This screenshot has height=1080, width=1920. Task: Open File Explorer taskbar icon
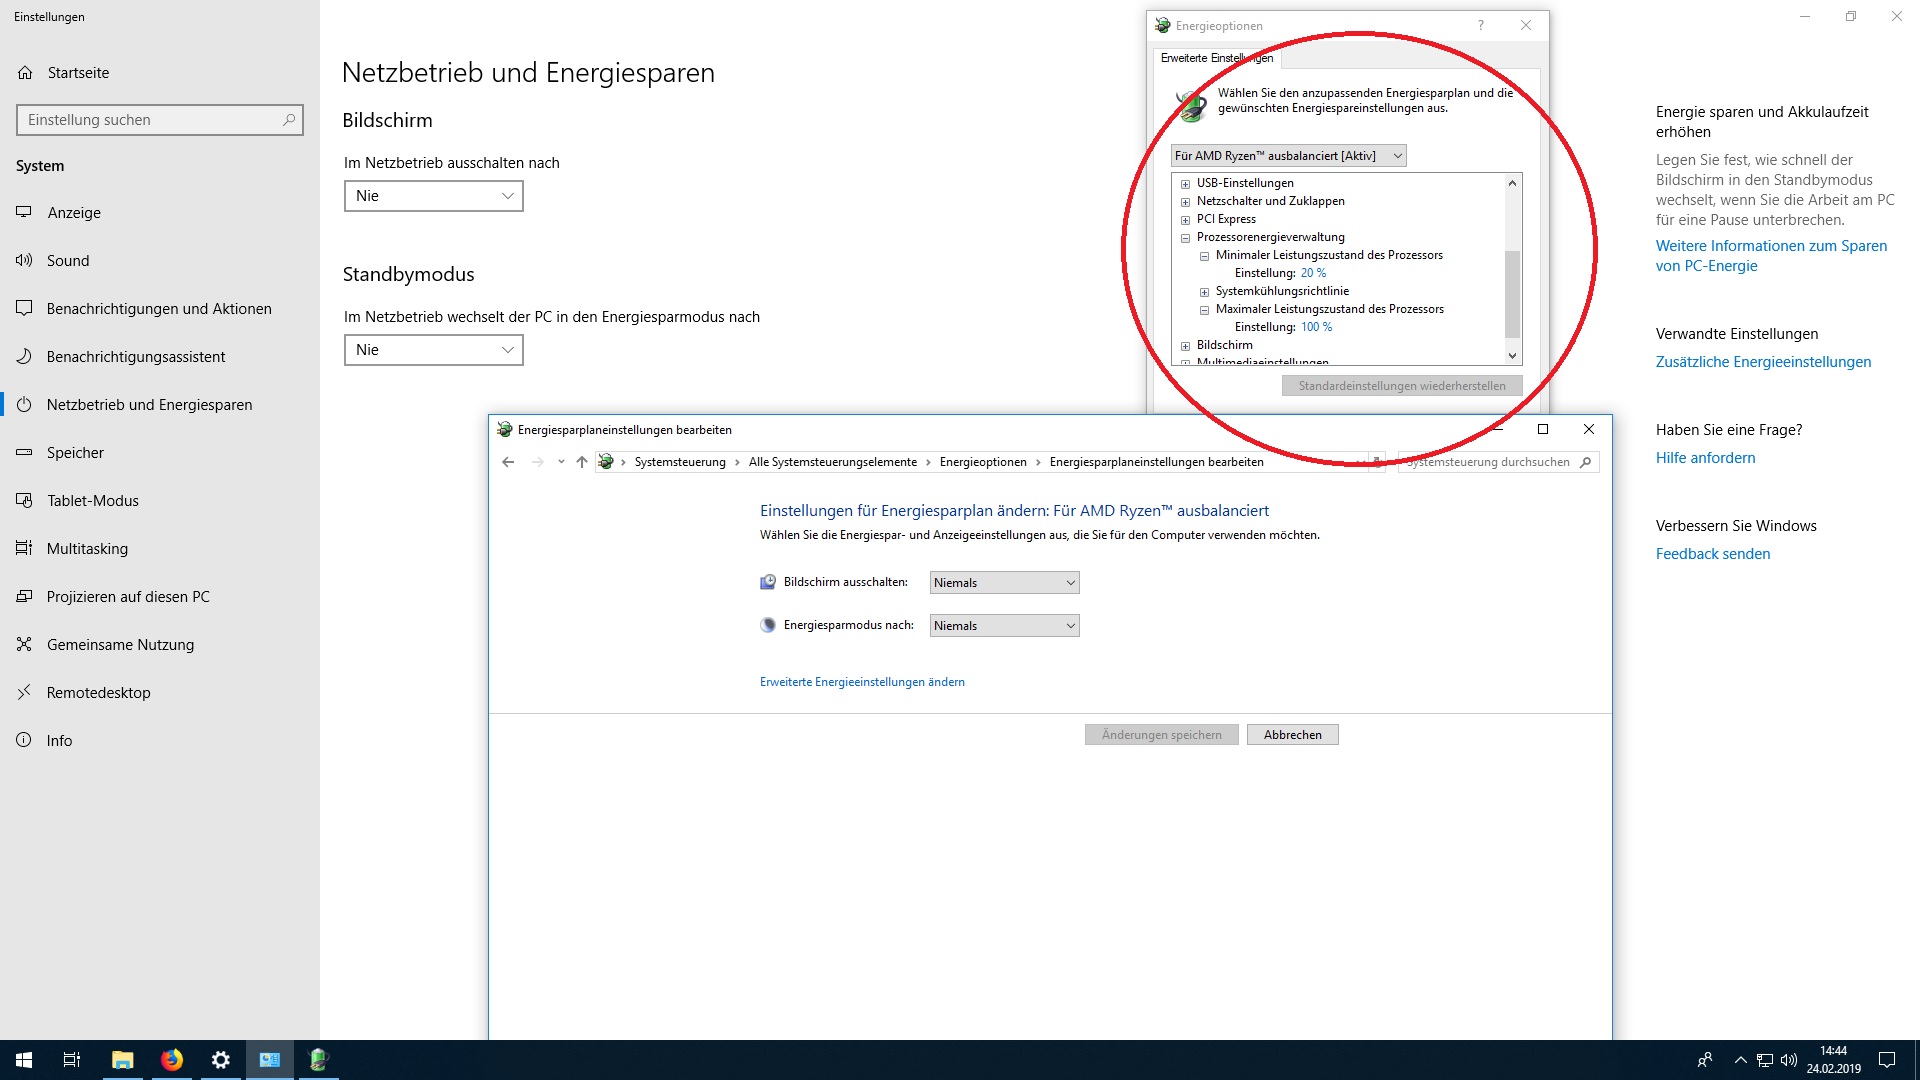pyautogui.click(x=122, y=1060)
